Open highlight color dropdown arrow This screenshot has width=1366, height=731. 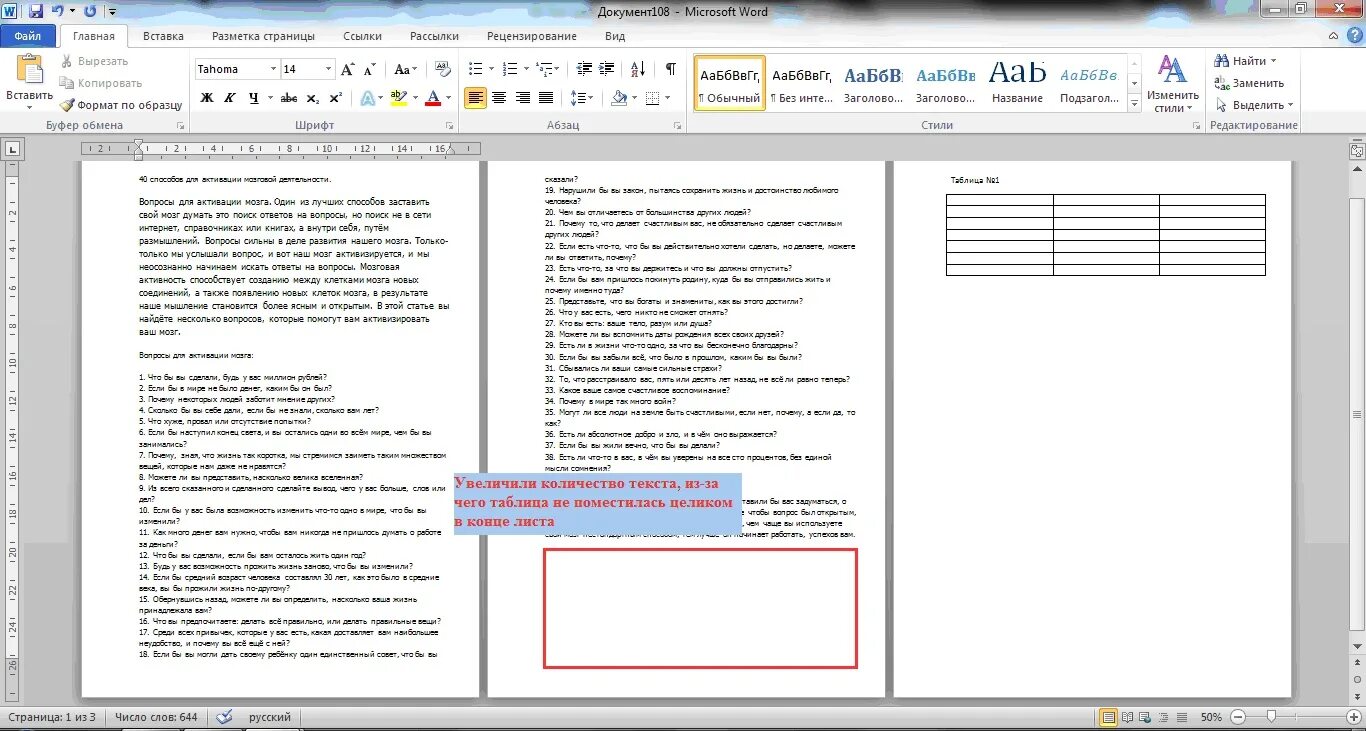414,98
